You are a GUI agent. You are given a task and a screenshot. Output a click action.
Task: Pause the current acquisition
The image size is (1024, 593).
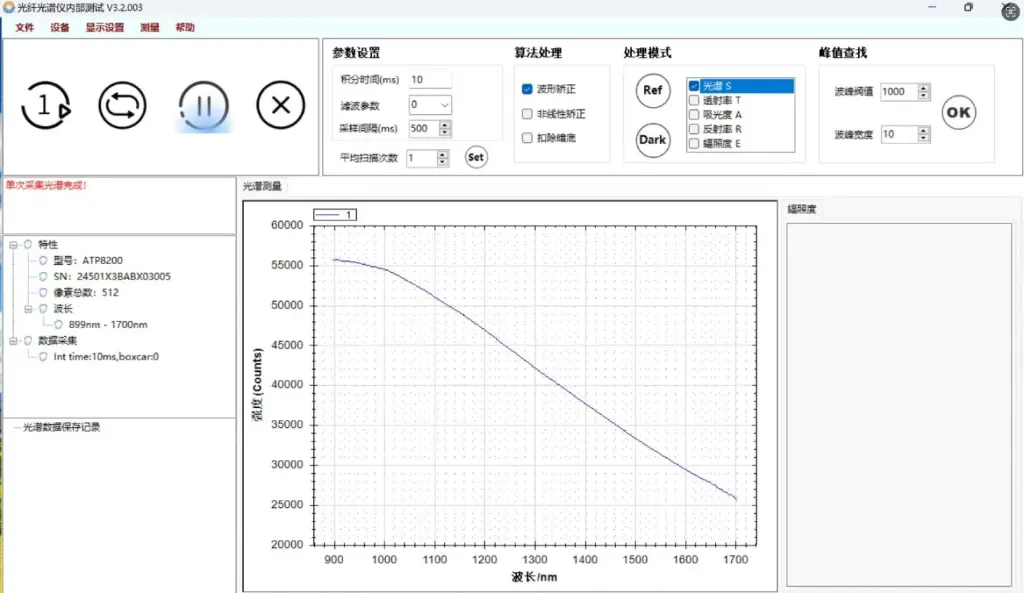coord(203,105)
